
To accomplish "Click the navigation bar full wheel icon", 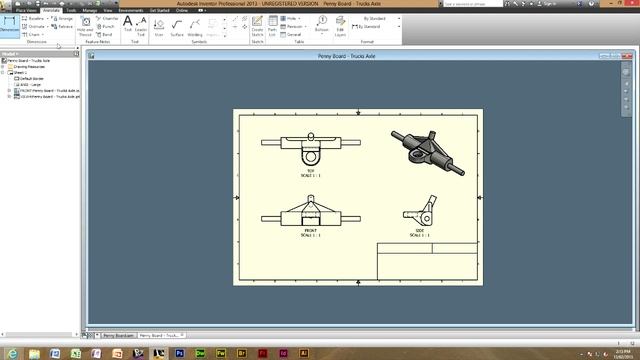I will 626,72.
